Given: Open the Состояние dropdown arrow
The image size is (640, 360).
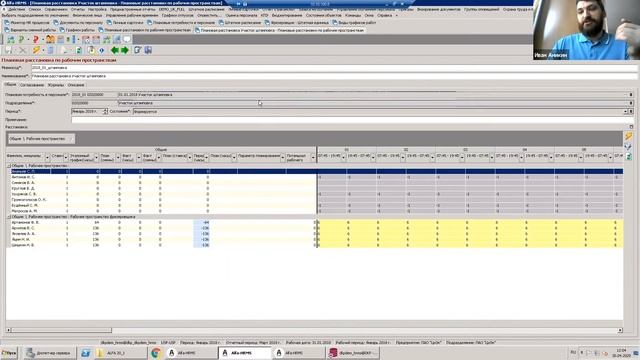Looking at the screenshot, I should tap(625, 111).
